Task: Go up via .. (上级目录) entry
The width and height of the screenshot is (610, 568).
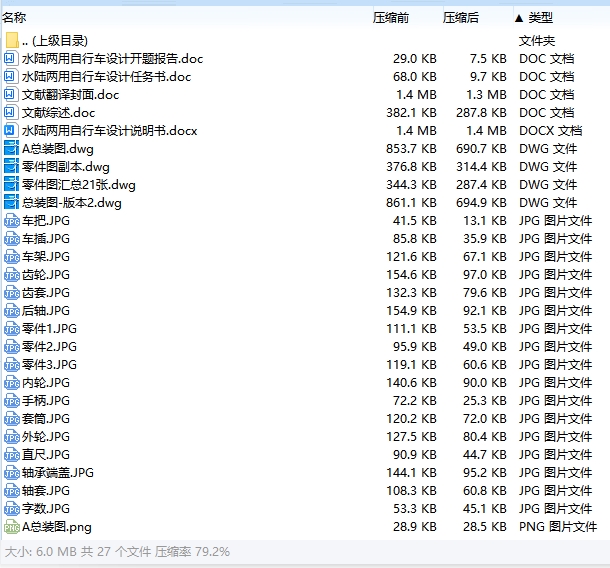Action: click(x=55, y=41)
